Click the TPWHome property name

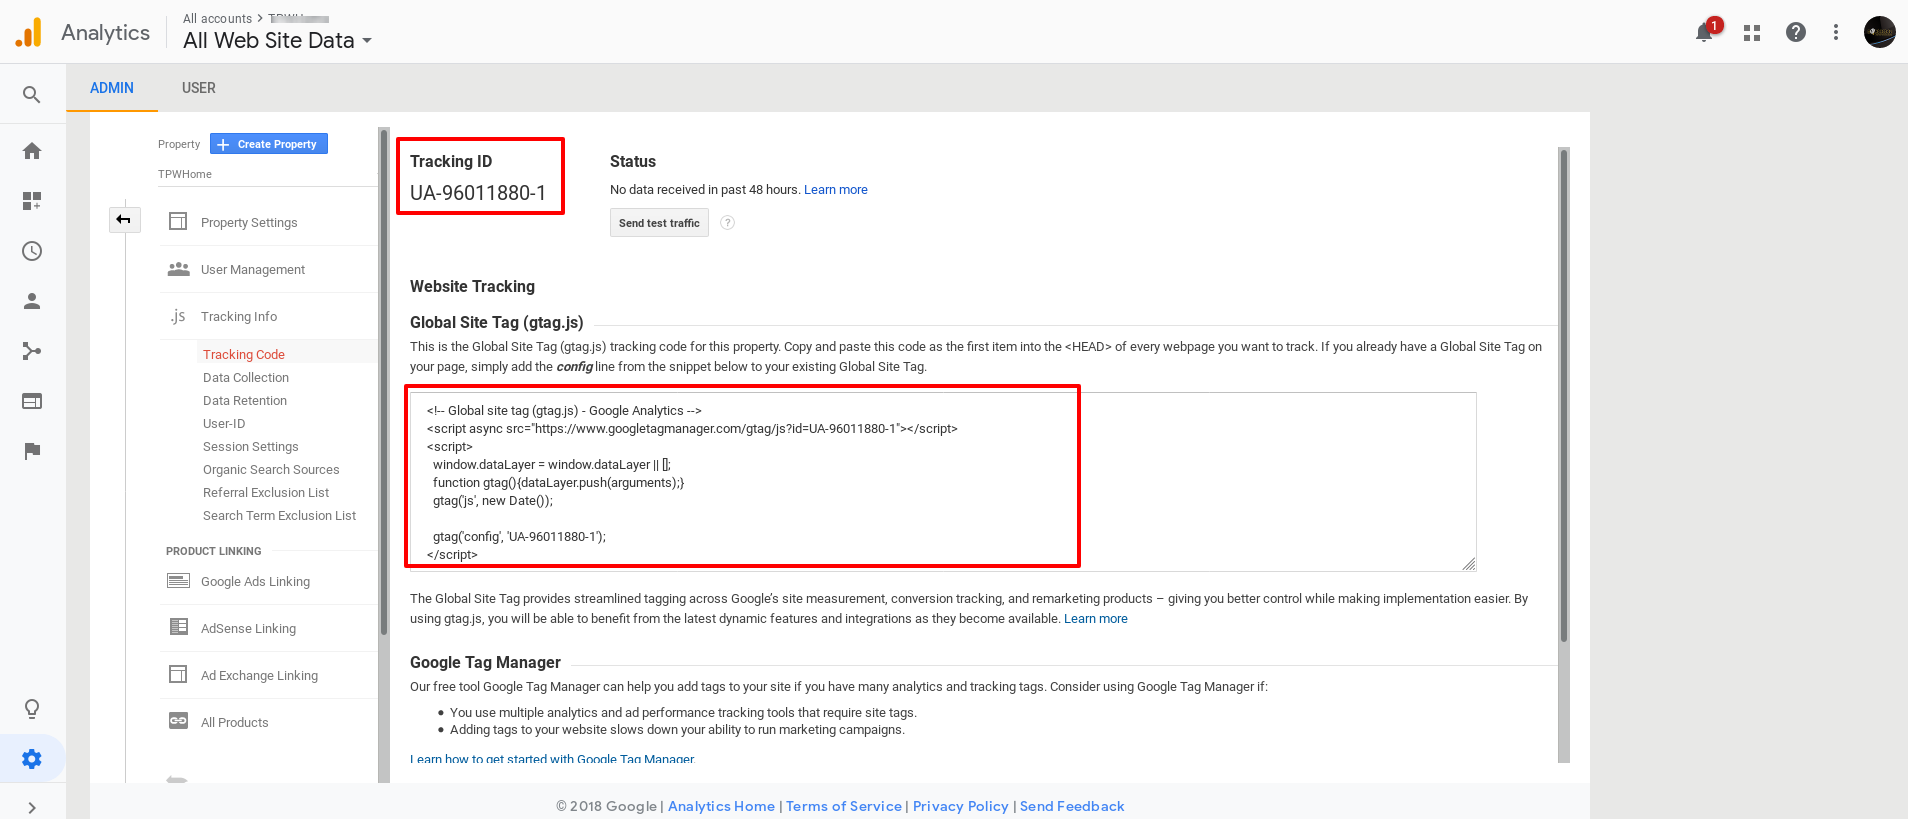[x=185, y=174]
